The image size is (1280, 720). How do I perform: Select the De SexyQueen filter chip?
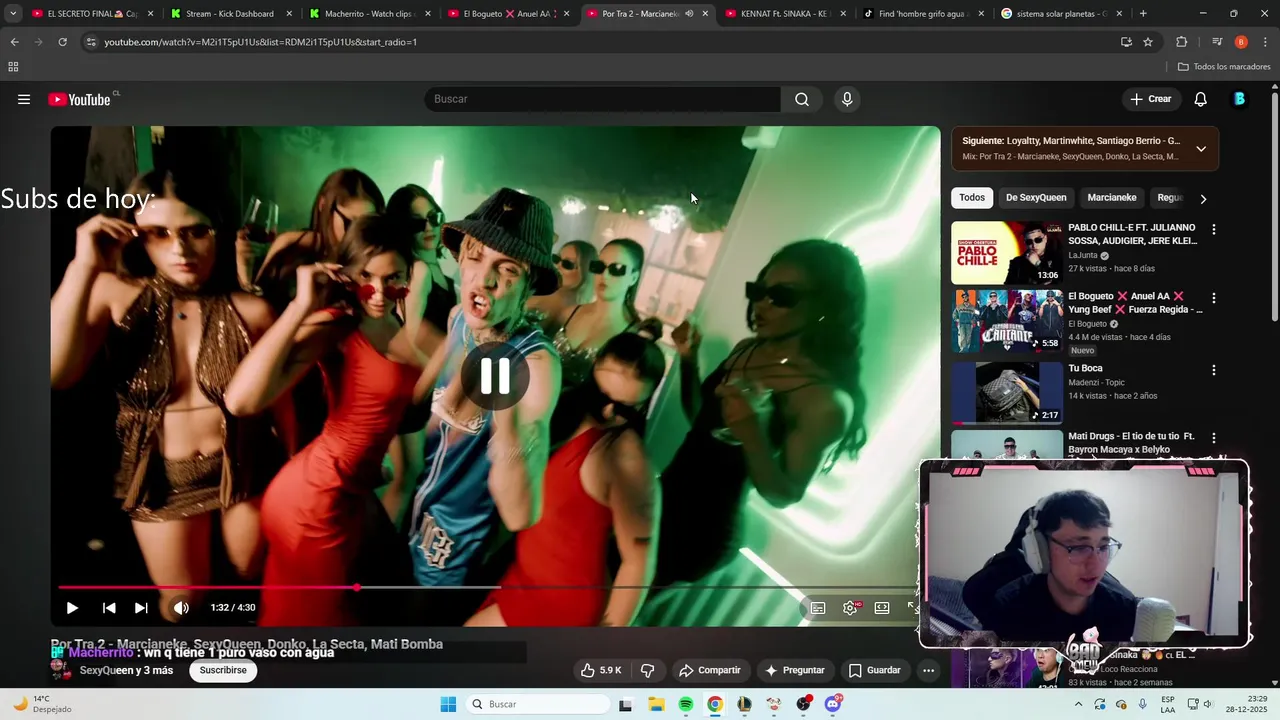[x=1036, y=198]
